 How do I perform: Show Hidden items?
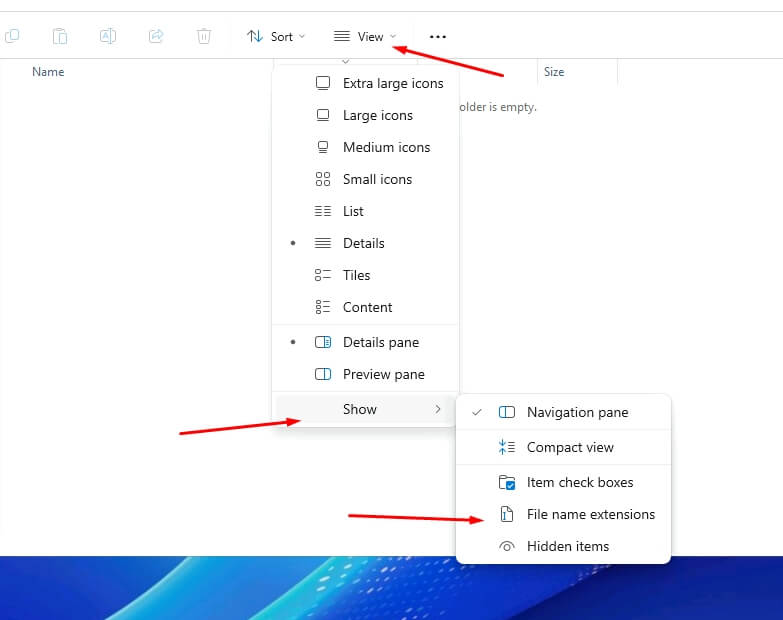[x=563, y=546]
